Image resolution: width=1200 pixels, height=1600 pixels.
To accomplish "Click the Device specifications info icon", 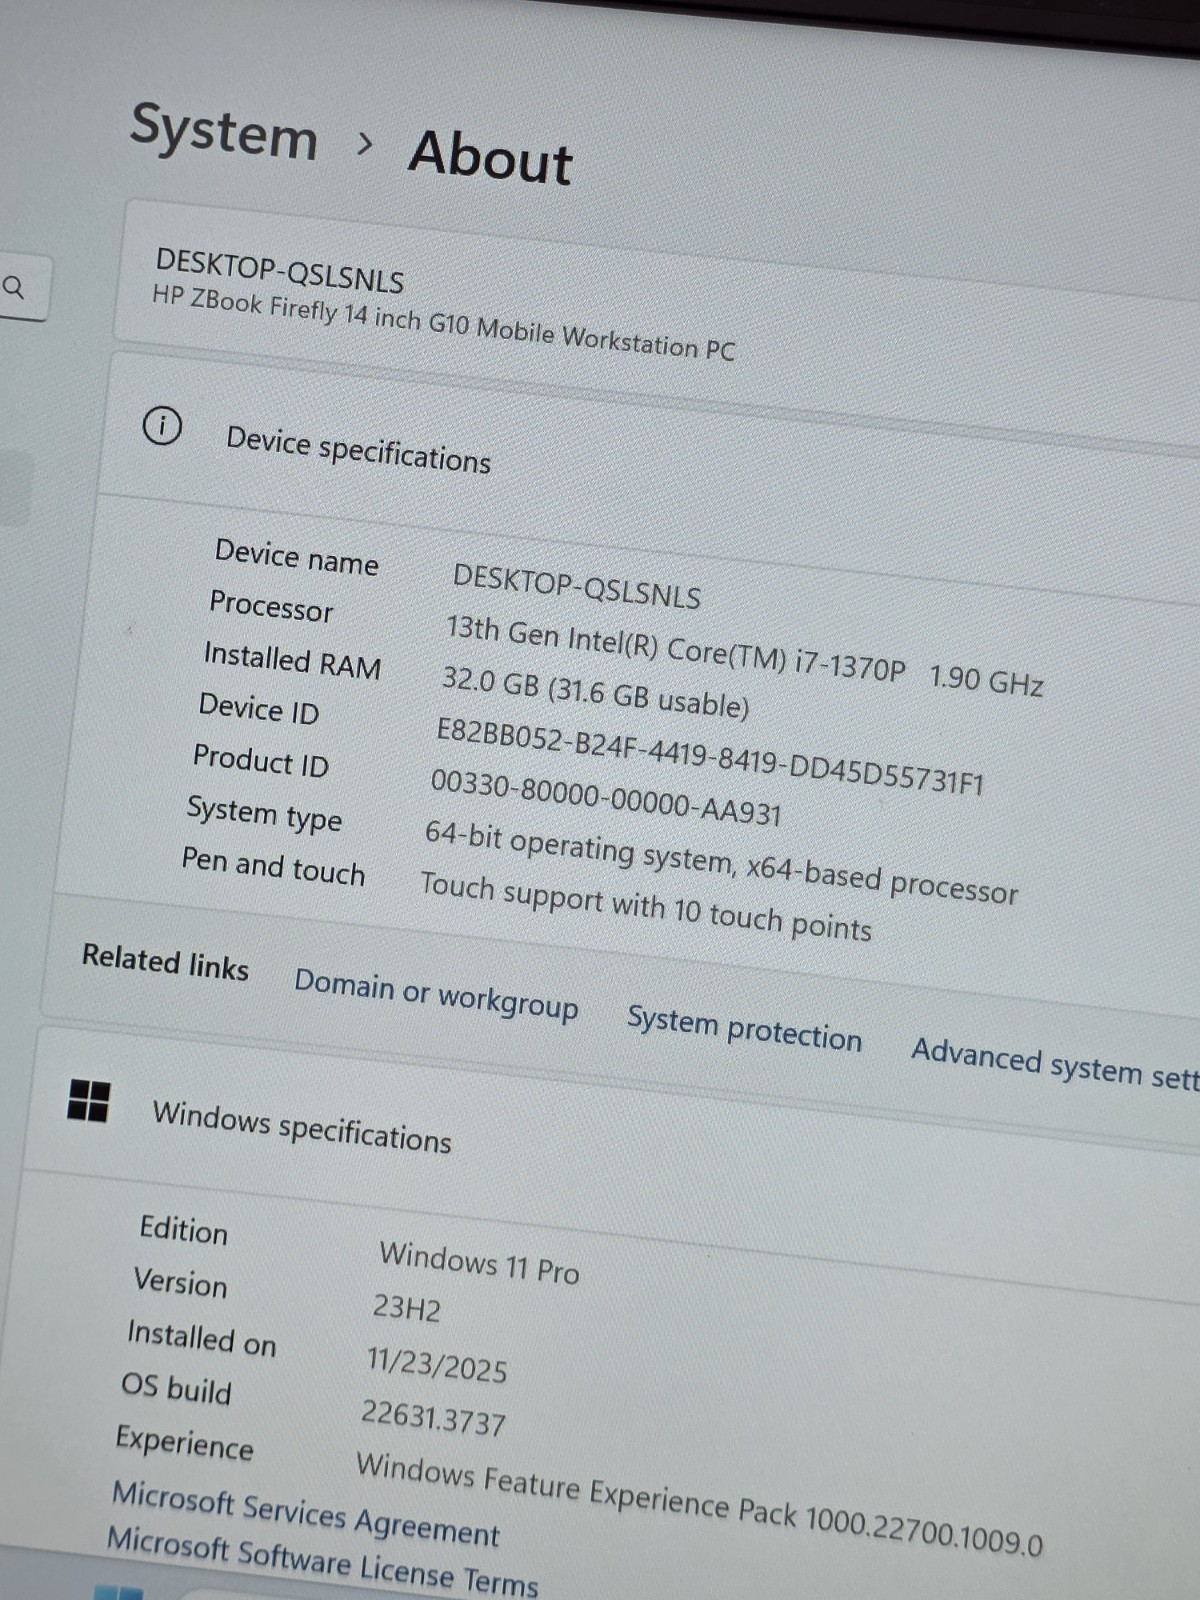I will pyautogui.click(x=162, y=426).
